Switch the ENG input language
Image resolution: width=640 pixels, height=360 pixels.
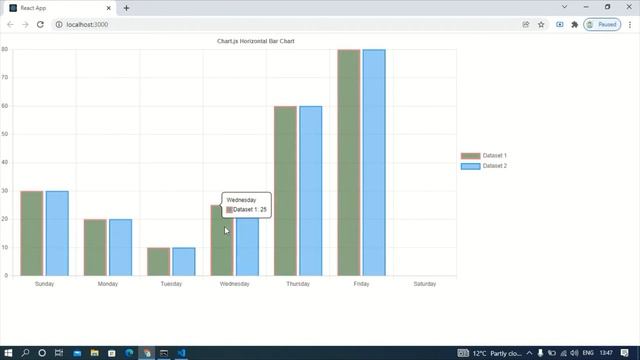pyautogui.click(x=588, y=353)
